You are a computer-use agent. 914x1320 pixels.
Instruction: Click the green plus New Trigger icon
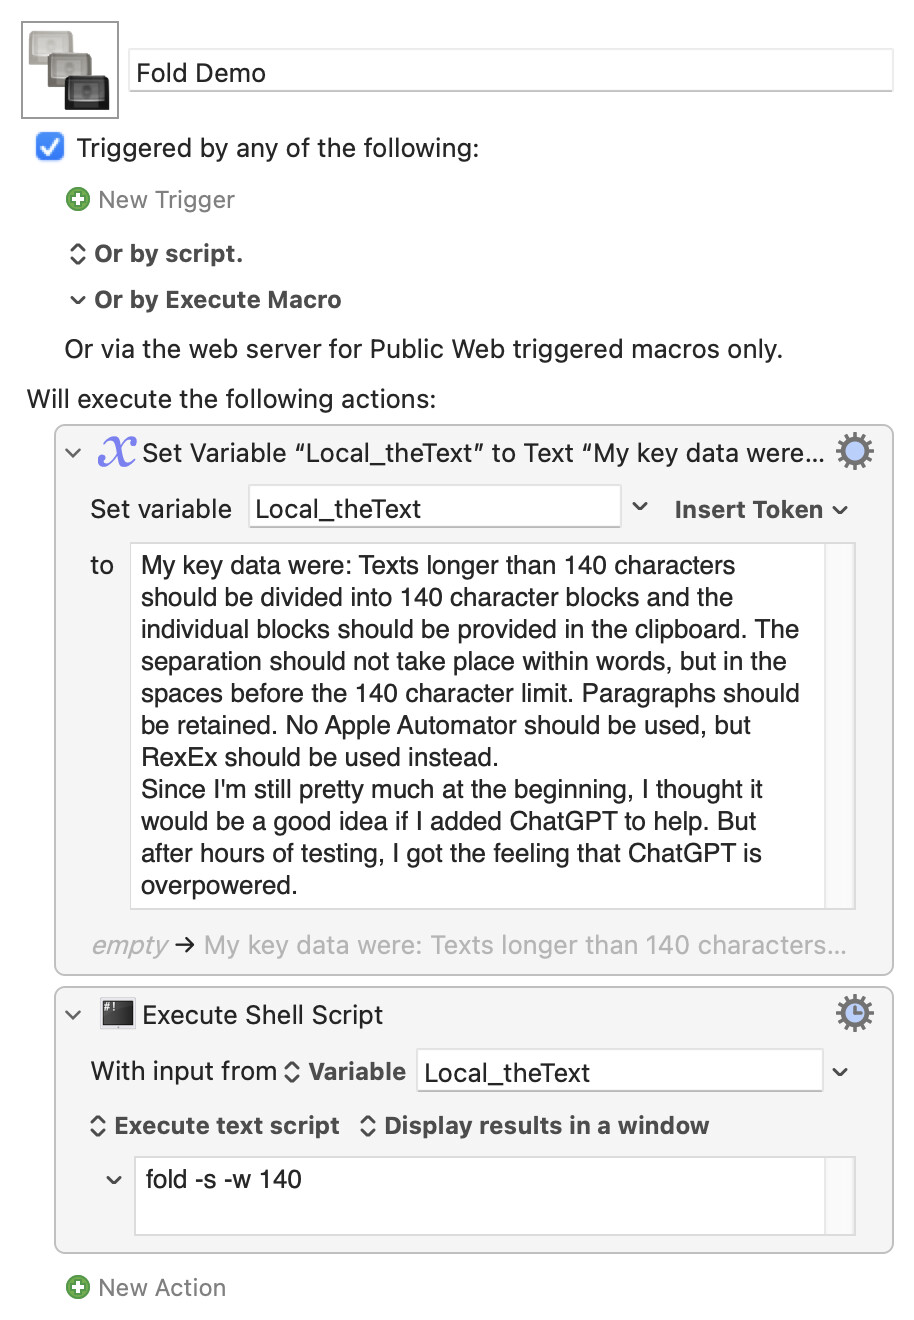point(78,199)
